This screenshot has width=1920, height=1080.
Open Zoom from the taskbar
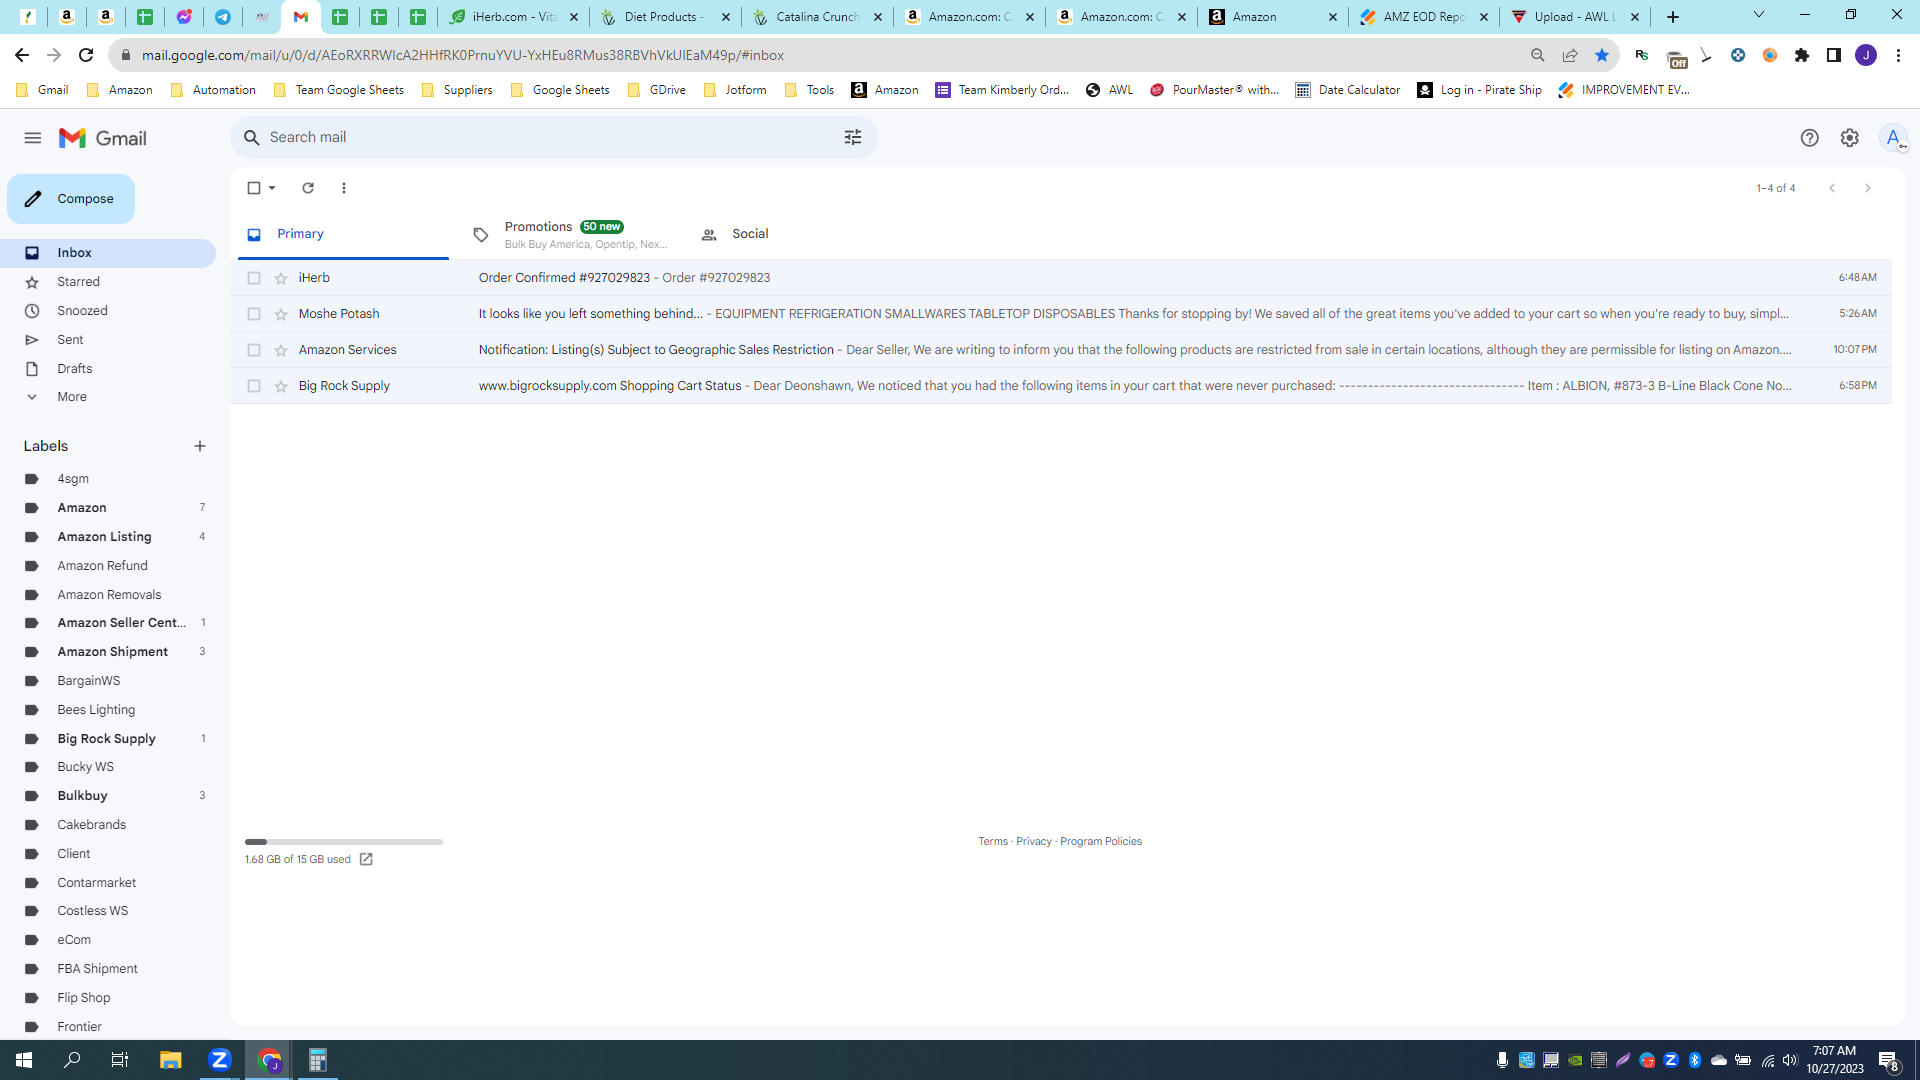coord(220,1060)
